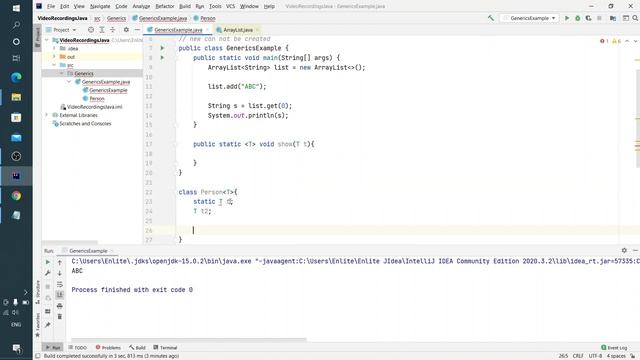Screen dimensions: 640x360
Task: Click the red error indicator in editor corner
Action: tap(604, 41)
